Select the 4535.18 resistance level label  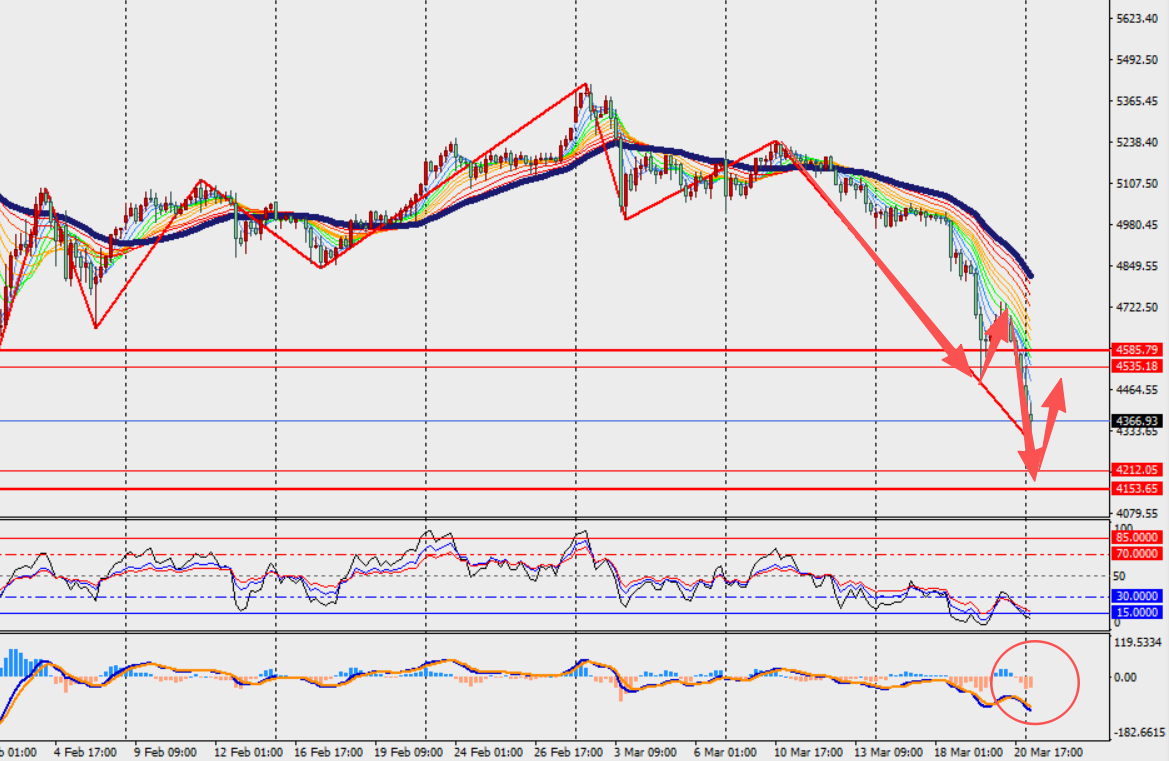[1139, 367]
